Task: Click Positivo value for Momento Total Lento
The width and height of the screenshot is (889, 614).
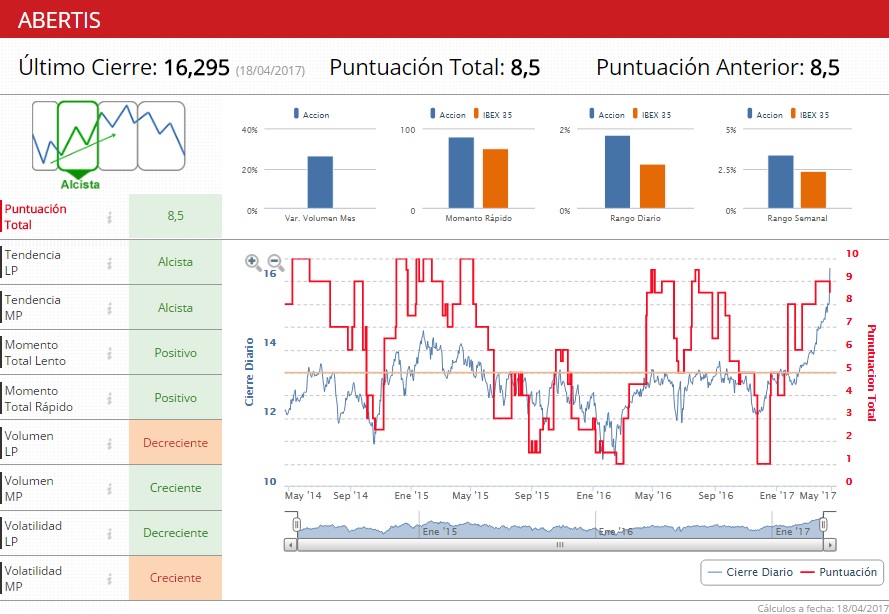Action: click(x=175, y=353)
